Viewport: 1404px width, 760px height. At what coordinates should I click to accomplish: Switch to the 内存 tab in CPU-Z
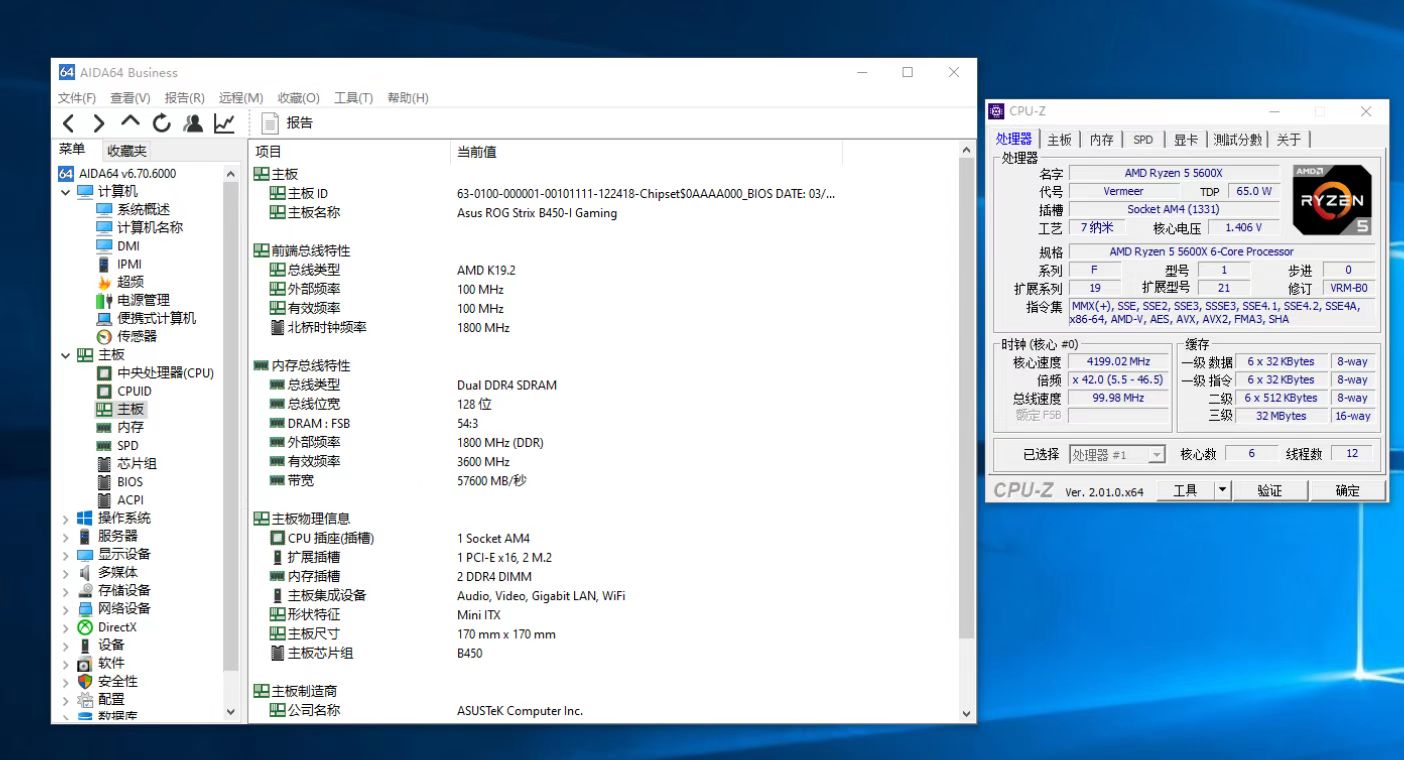click(1101, 140)
